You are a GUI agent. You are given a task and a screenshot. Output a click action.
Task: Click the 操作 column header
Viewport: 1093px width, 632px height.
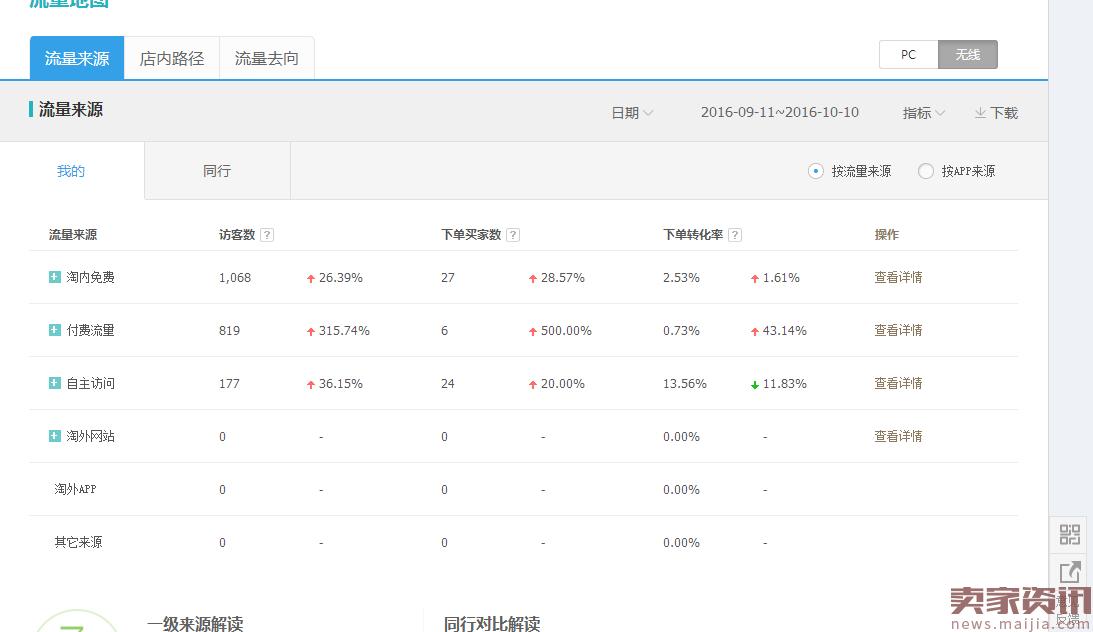pos(887,235)
